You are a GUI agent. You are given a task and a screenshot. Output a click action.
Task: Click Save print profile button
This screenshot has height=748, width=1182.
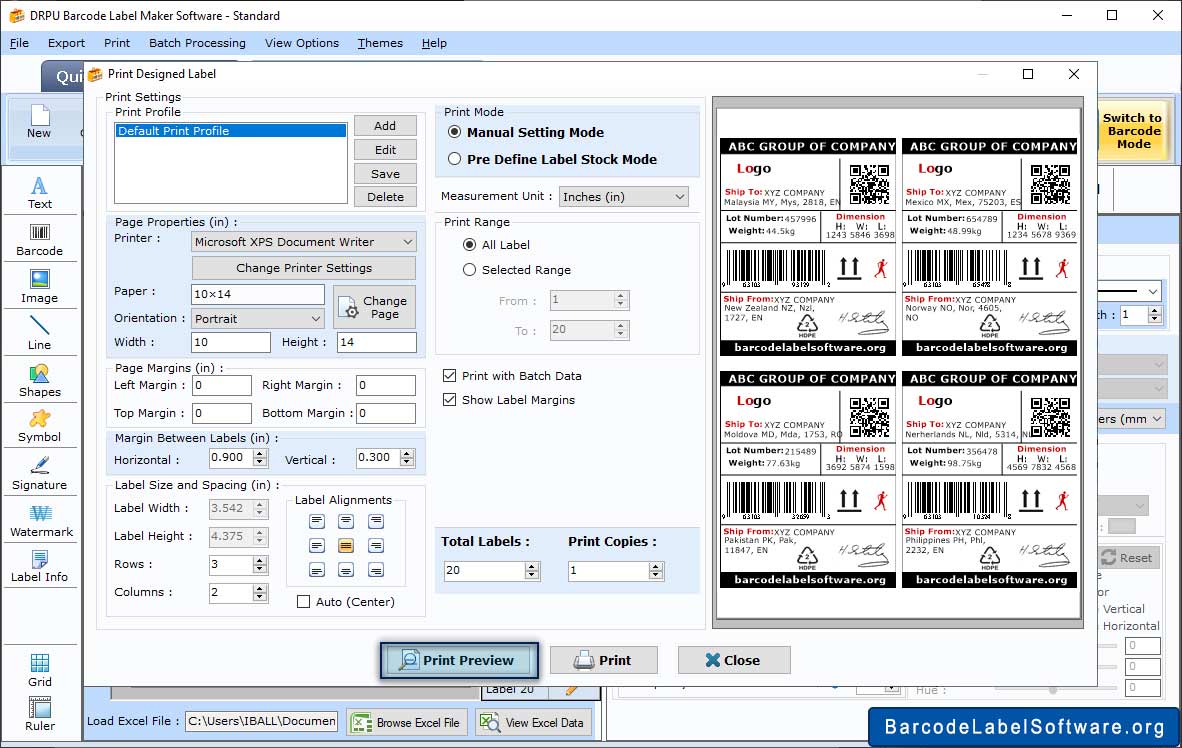(x=385, y=173)
